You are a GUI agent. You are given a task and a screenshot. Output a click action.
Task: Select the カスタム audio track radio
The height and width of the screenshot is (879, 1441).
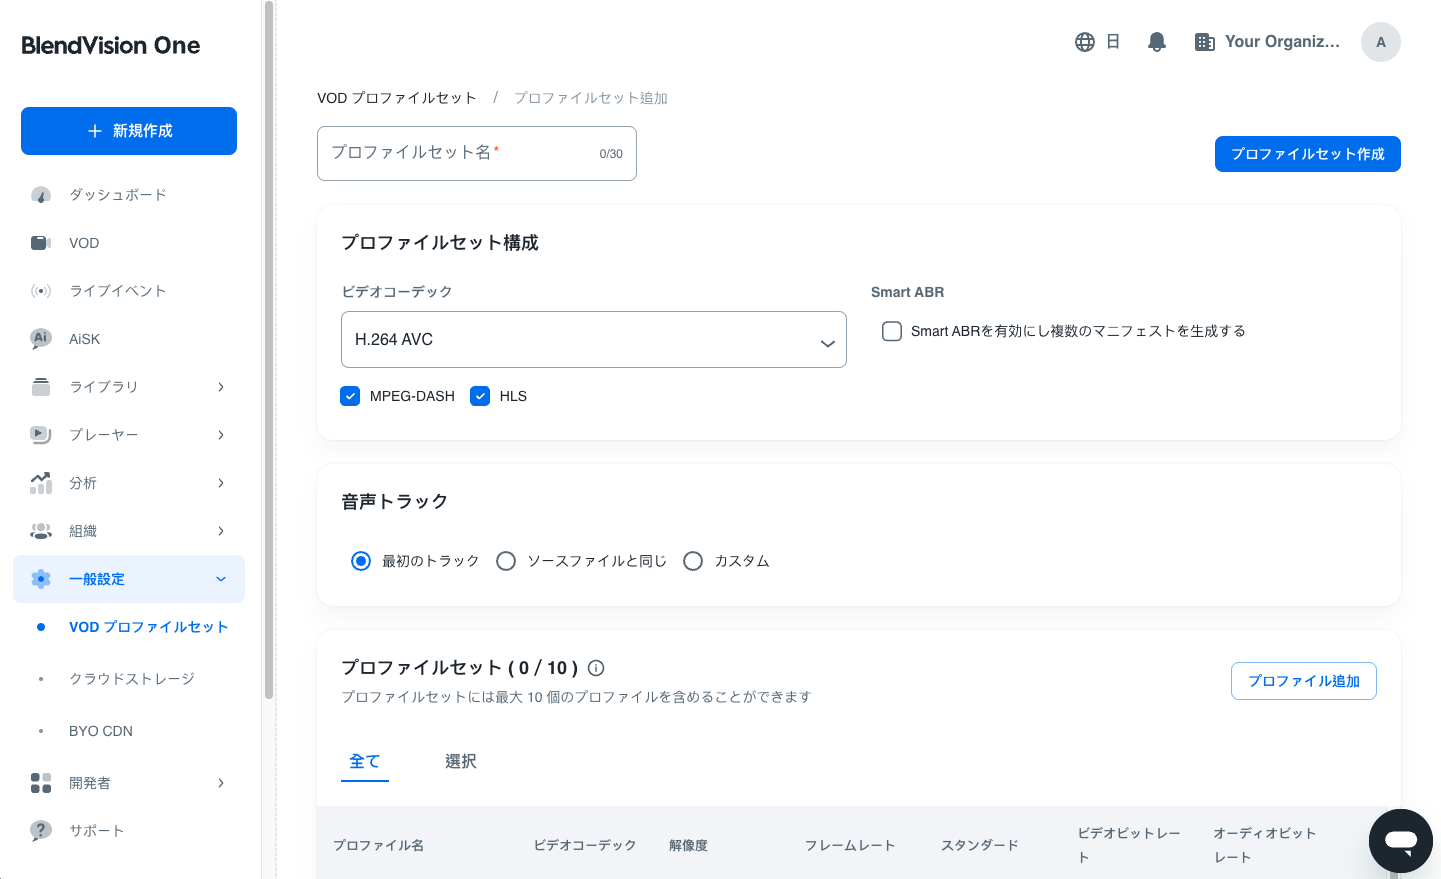point(693,561)
